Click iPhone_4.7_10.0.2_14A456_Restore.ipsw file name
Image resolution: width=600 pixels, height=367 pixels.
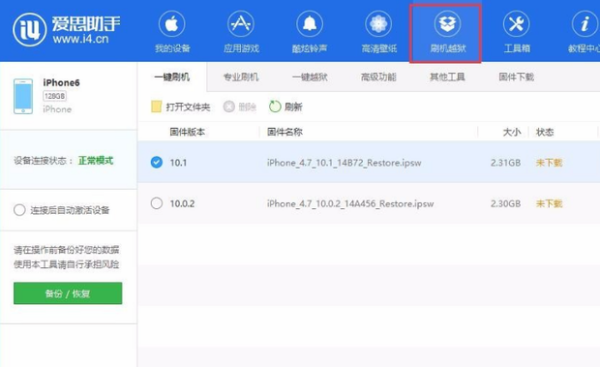pyautogui.click(x=350, y=204)
